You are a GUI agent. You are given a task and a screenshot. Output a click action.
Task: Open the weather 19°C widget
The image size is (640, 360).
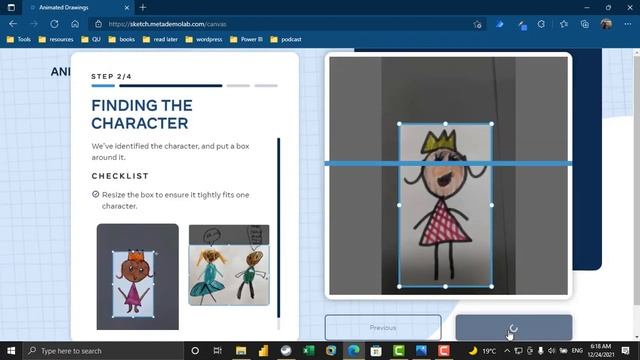point(482,351)
